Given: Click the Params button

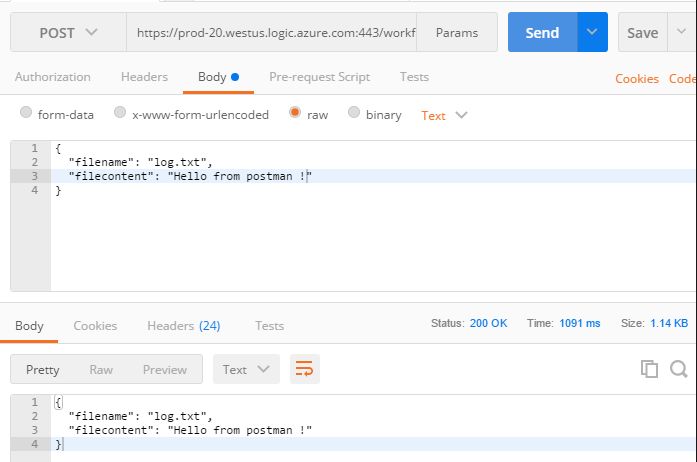Looking at the screenshot, I should tap(456, 33).
